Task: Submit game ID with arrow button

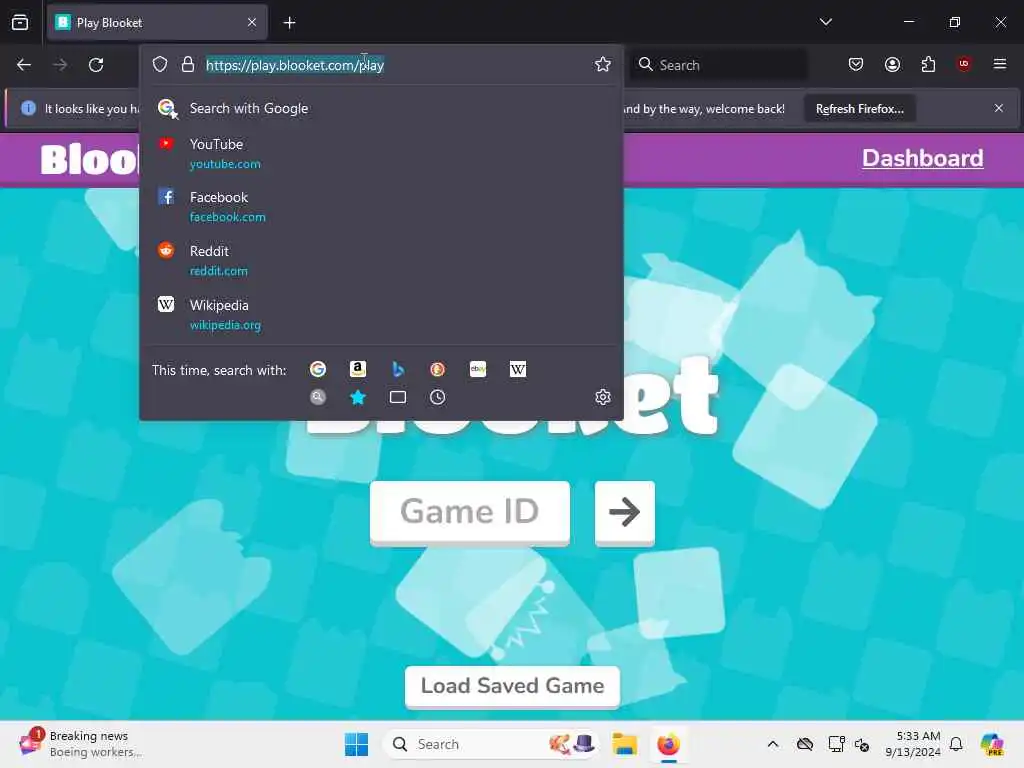Action: coord(624,513)
